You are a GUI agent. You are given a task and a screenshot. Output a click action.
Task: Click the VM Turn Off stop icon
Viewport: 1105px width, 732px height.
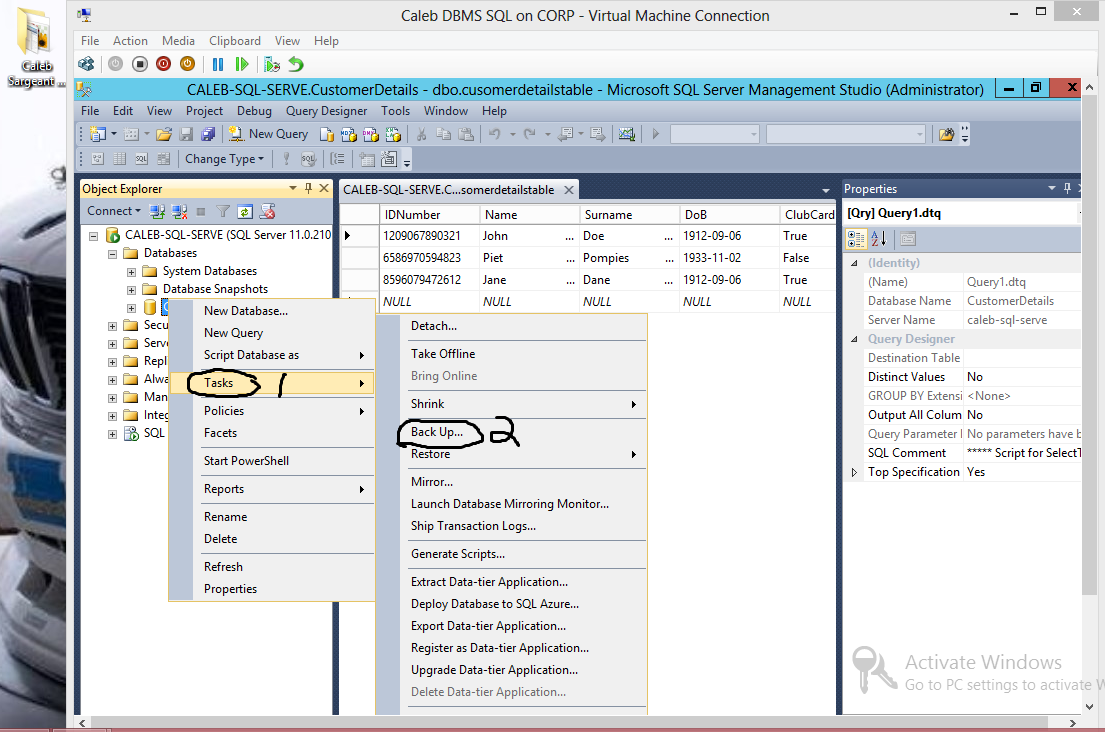pos(140,64)
